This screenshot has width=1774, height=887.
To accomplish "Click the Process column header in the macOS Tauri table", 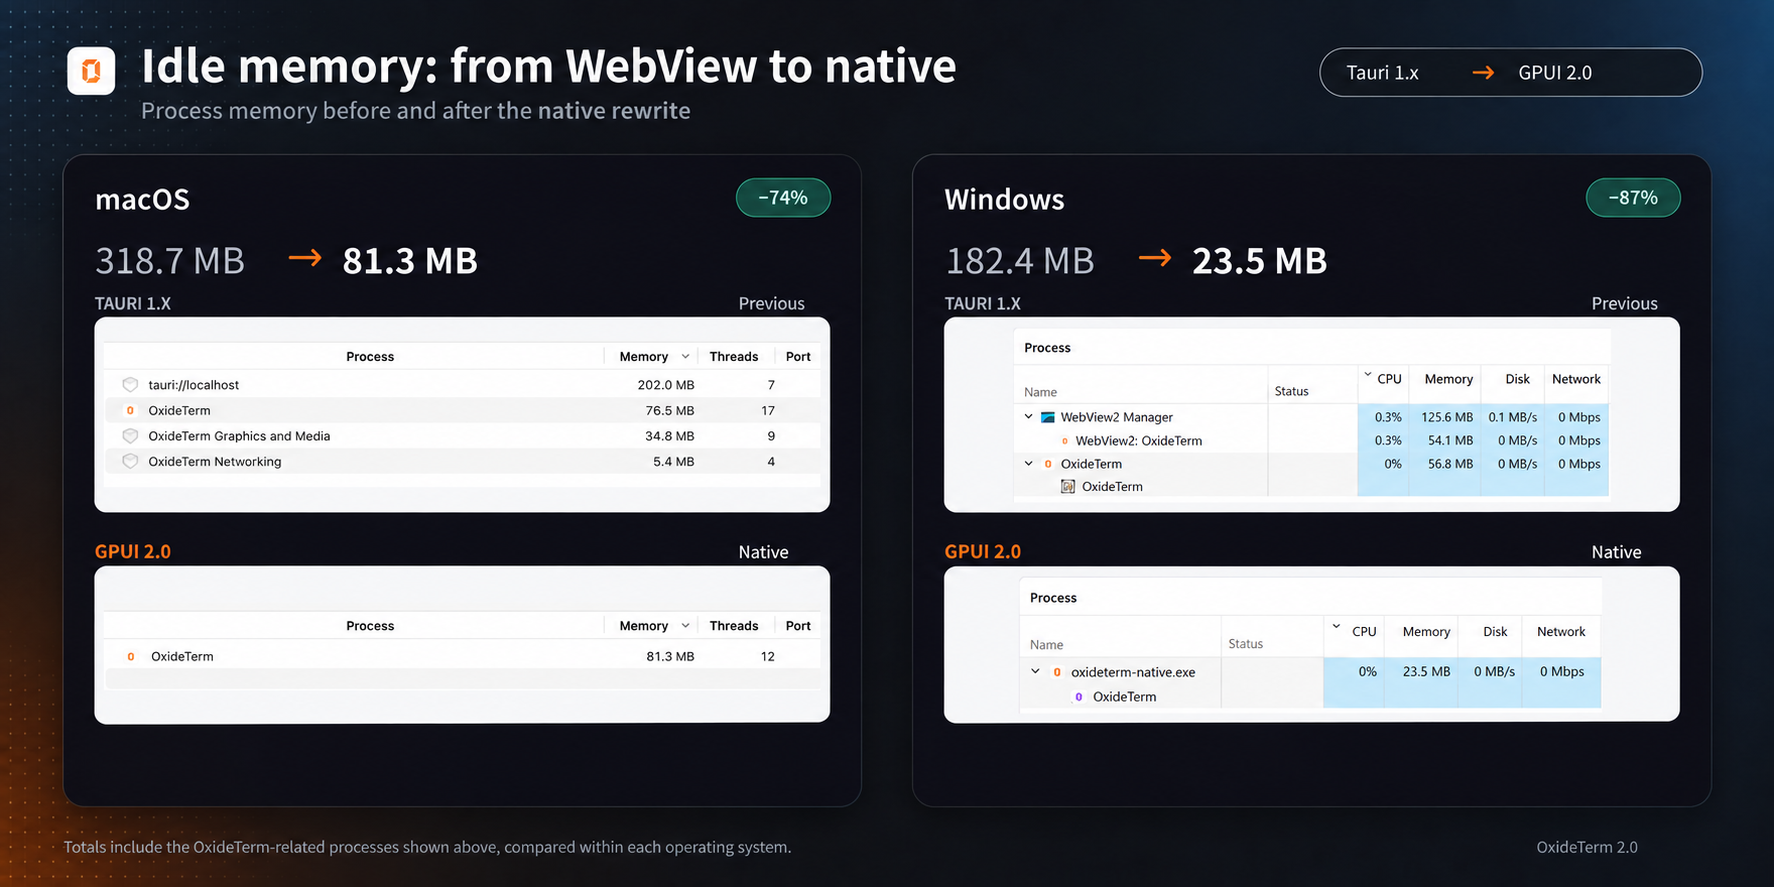I will pyautogui.click(x=370, y=356).
